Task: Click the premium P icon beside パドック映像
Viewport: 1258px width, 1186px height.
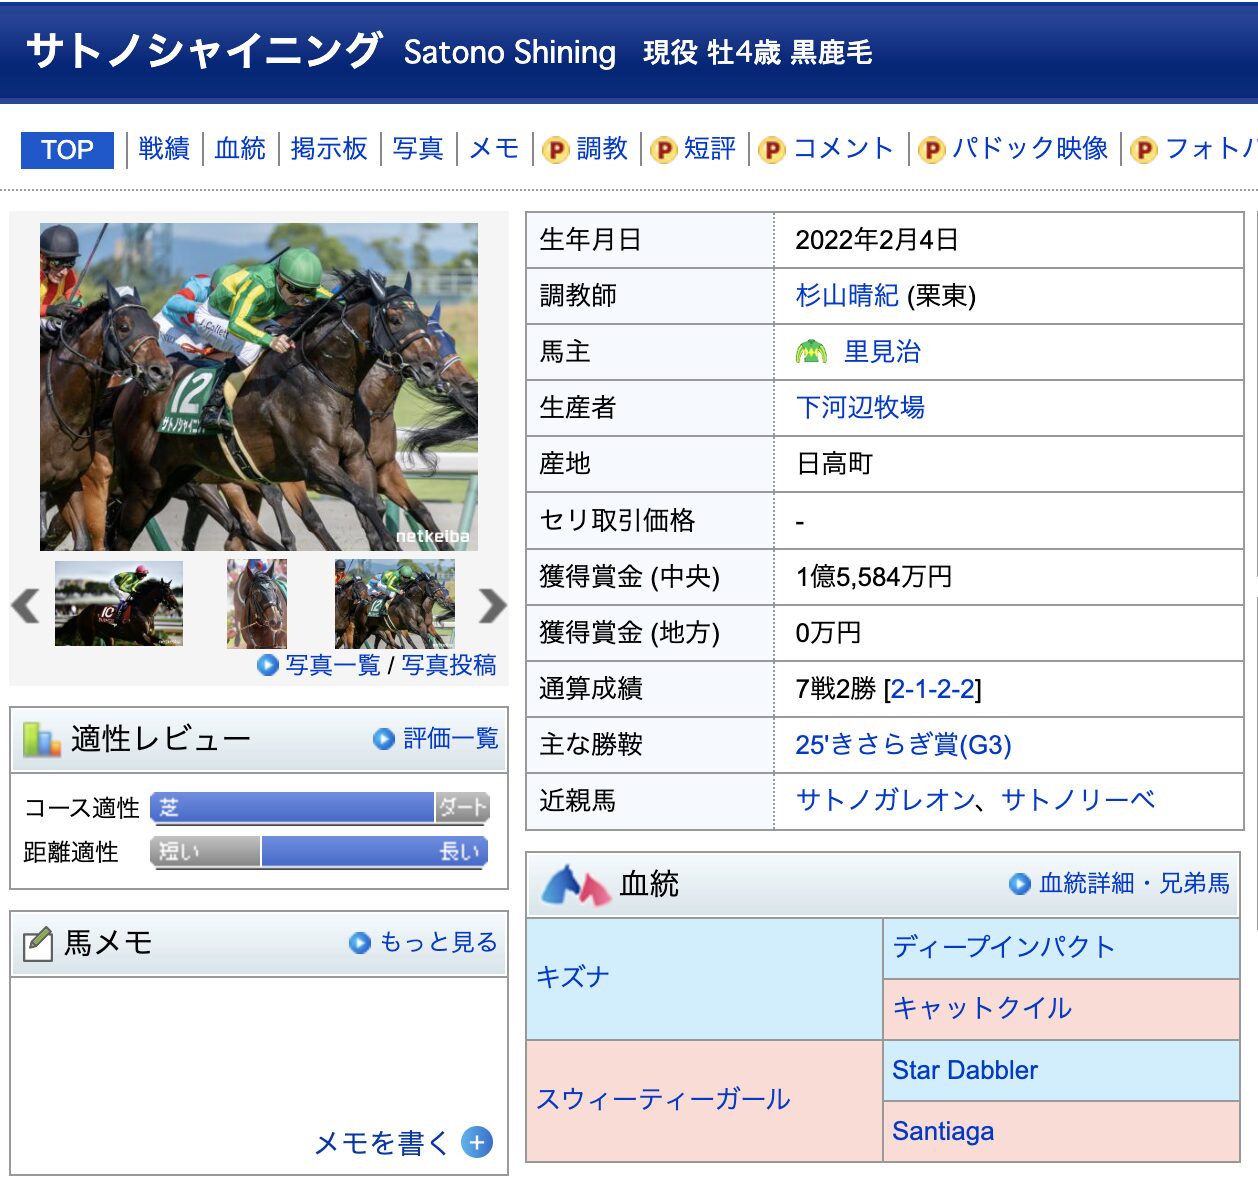Action: pyautogui.click(x=931, y=150)
